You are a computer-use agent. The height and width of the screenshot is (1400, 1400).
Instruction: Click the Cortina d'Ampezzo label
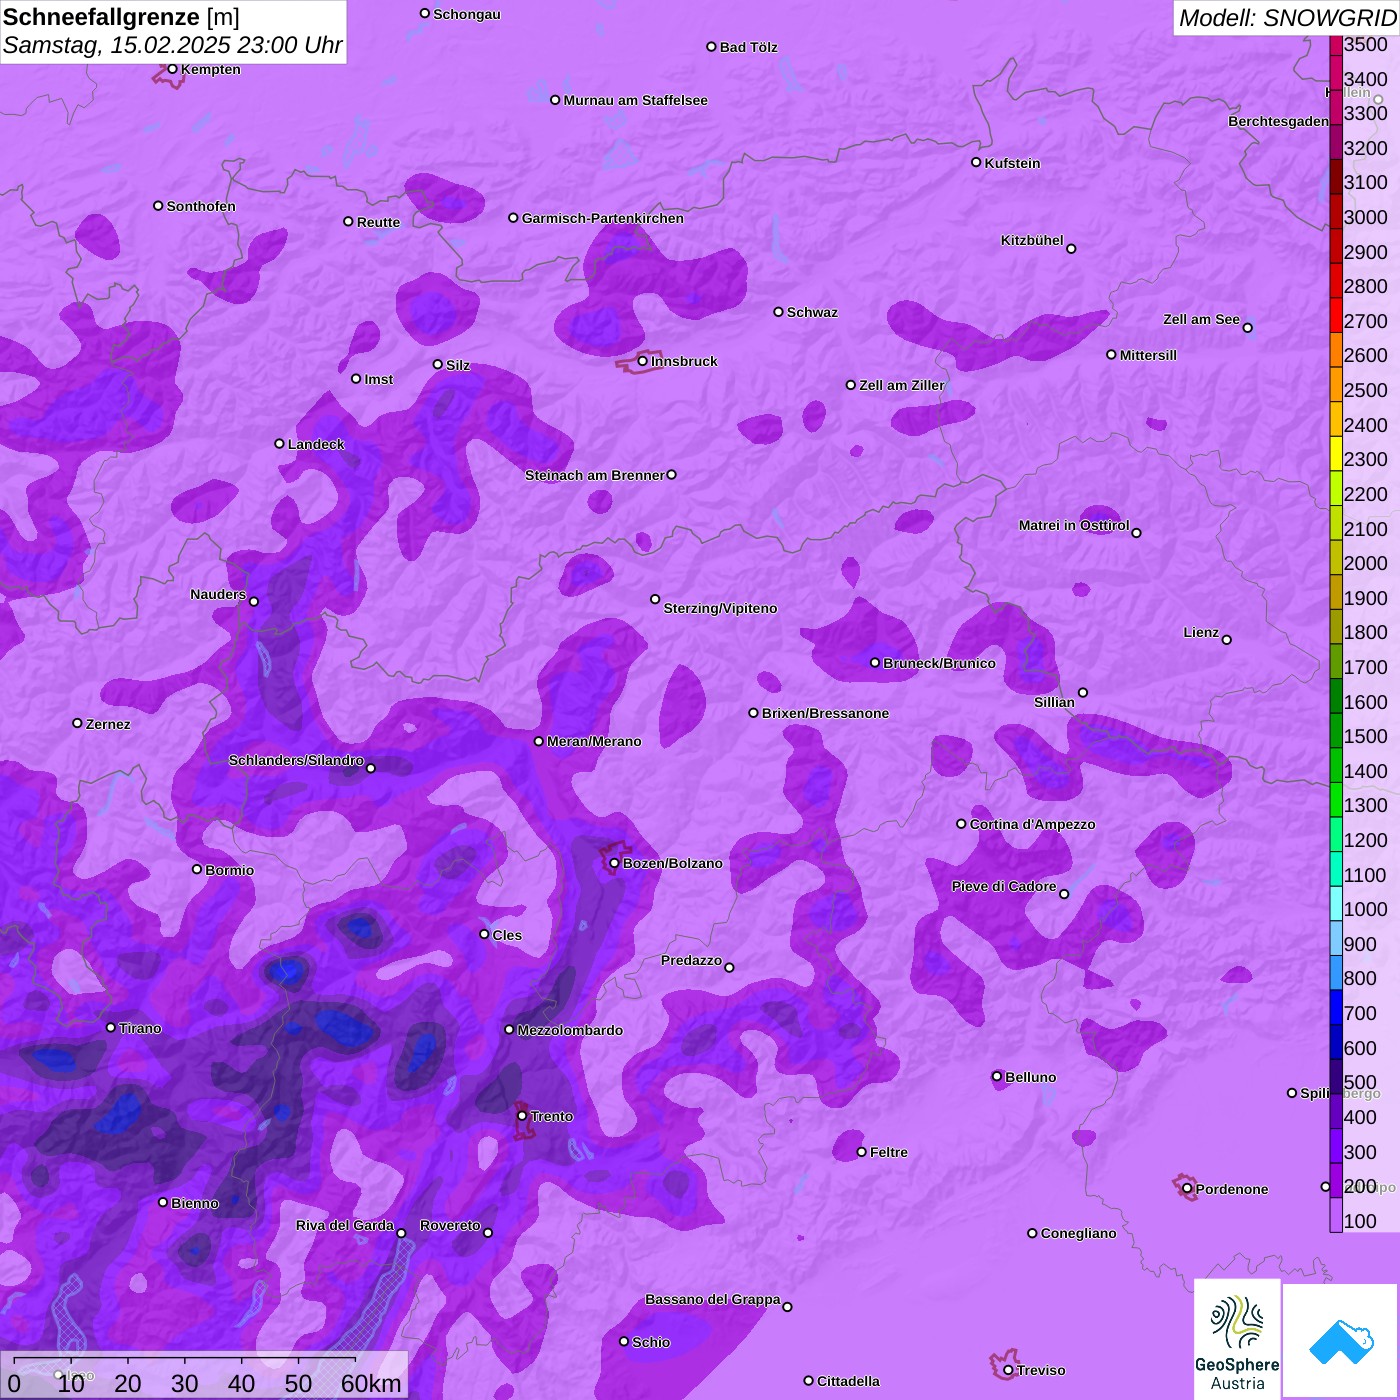[x=1032, y=824]
